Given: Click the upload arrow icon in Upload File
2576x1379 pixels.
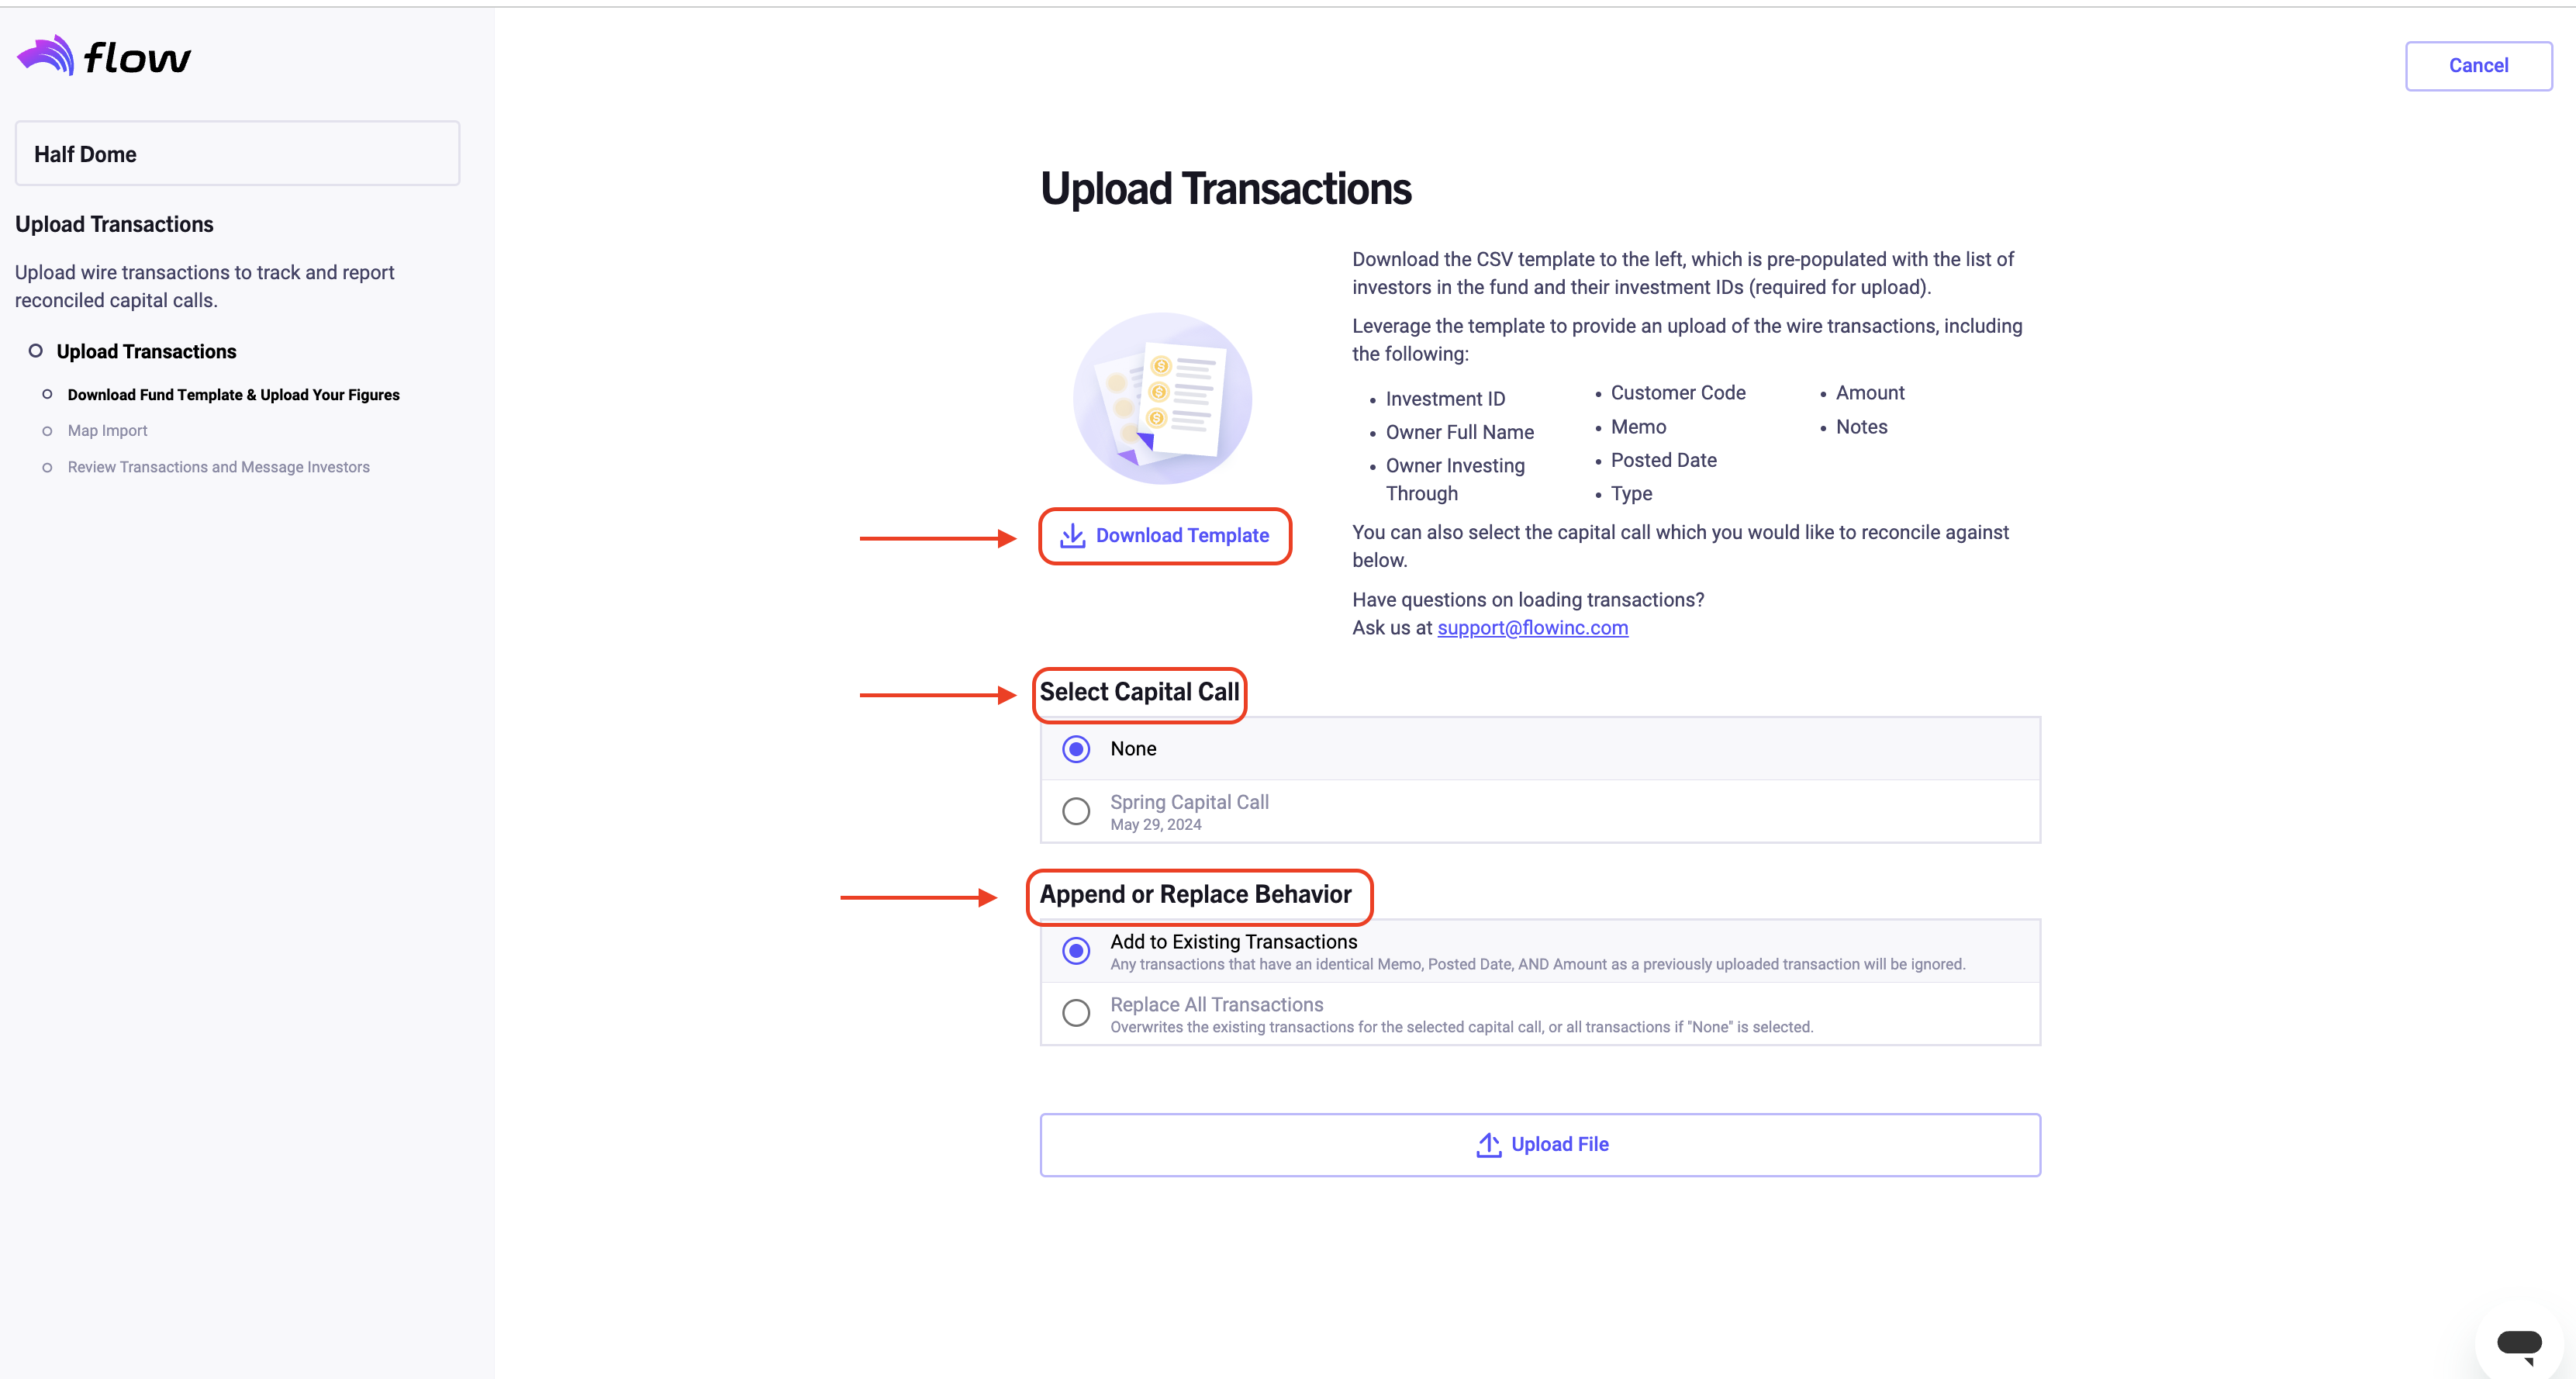Looking at the screenshot, I should (x=1488, y=1145).
